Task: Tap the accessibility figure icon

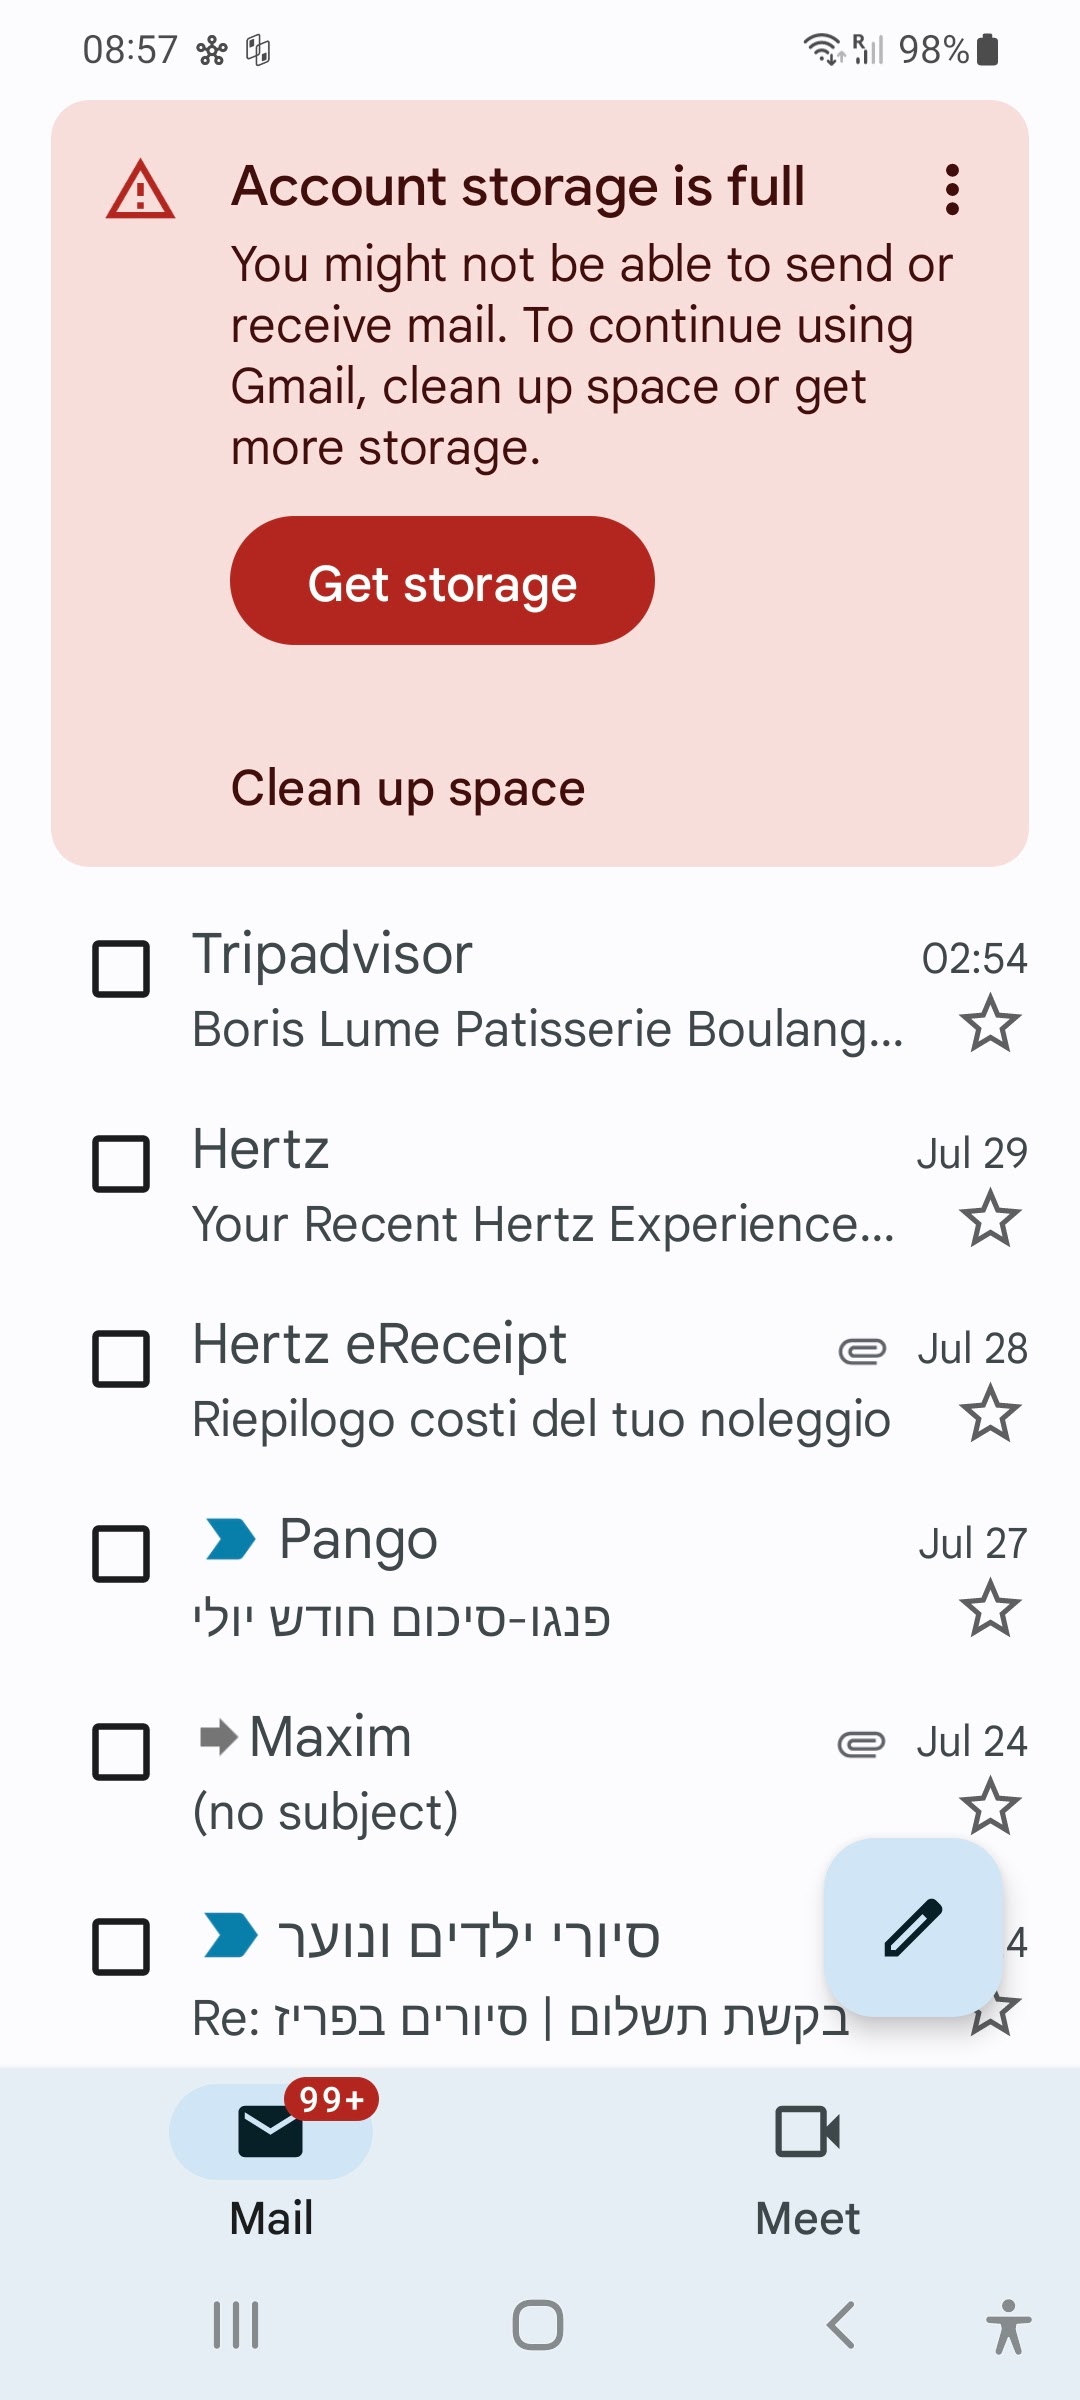Action: [x=1008, y=2326]
